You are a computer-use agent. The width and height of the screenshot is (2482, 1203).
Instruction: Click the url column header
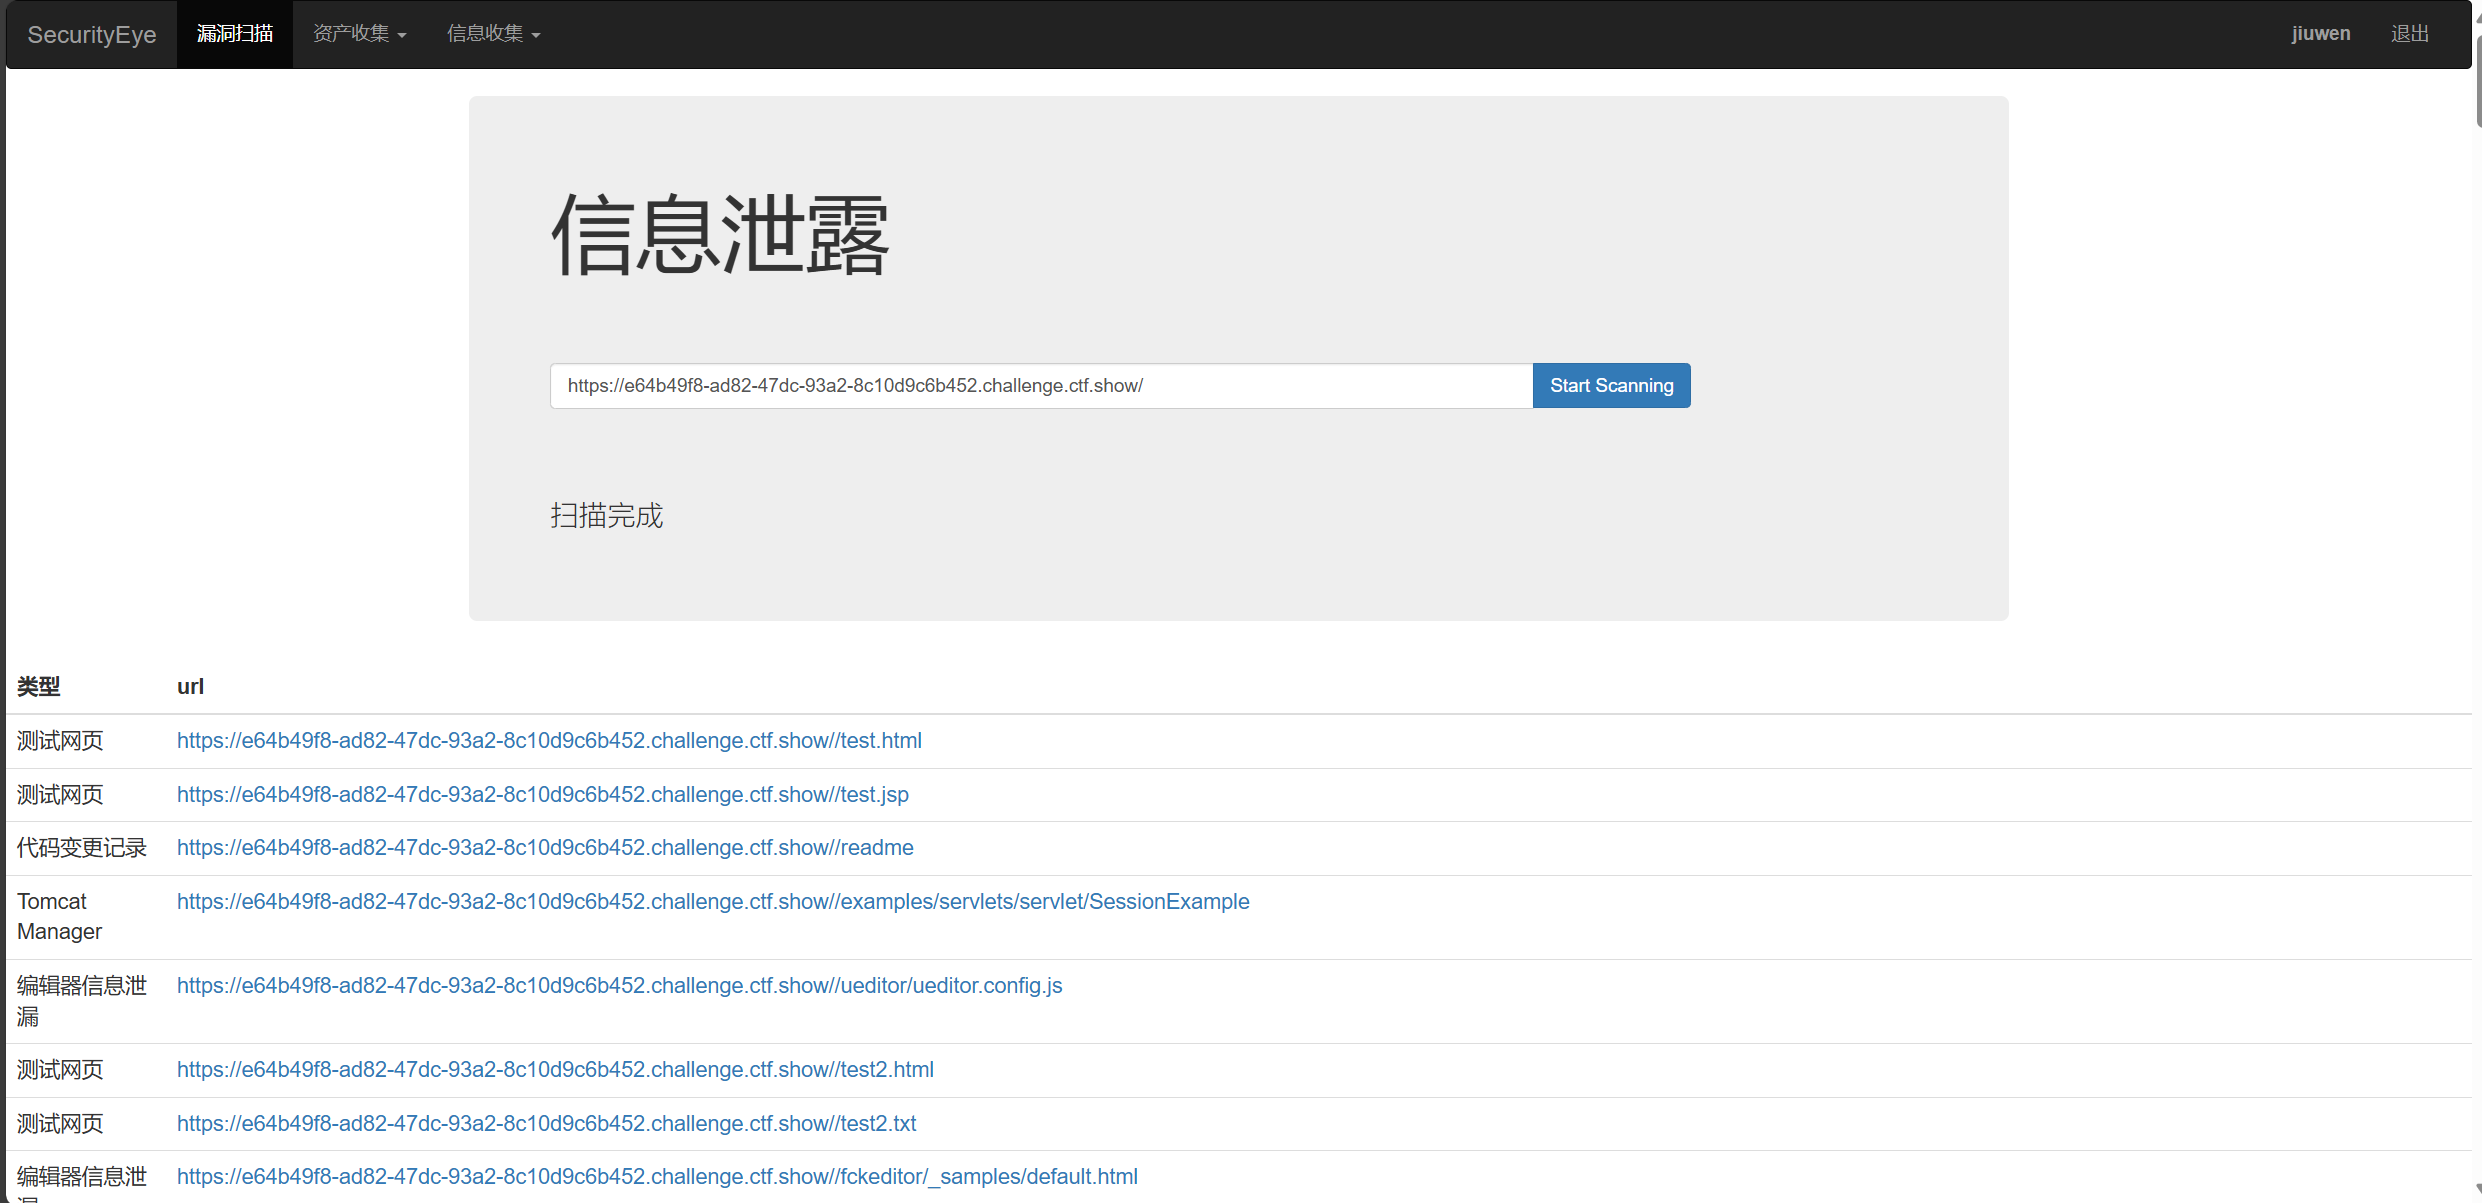pos(190,687)
